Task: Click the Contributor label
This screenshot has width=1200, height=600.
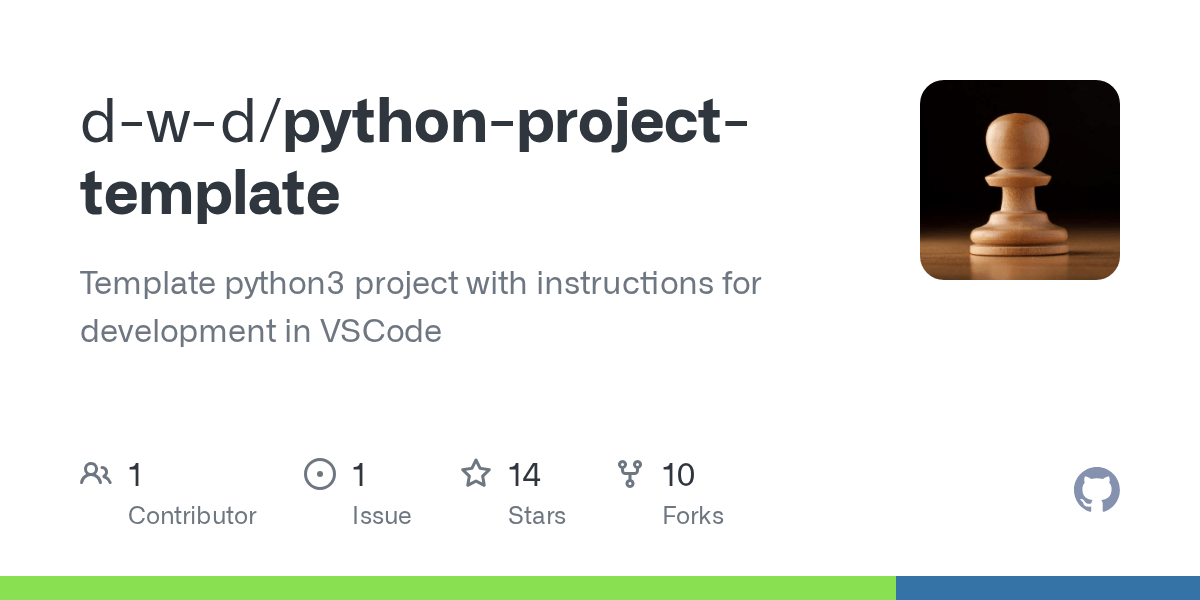Action: click(192, 516)
